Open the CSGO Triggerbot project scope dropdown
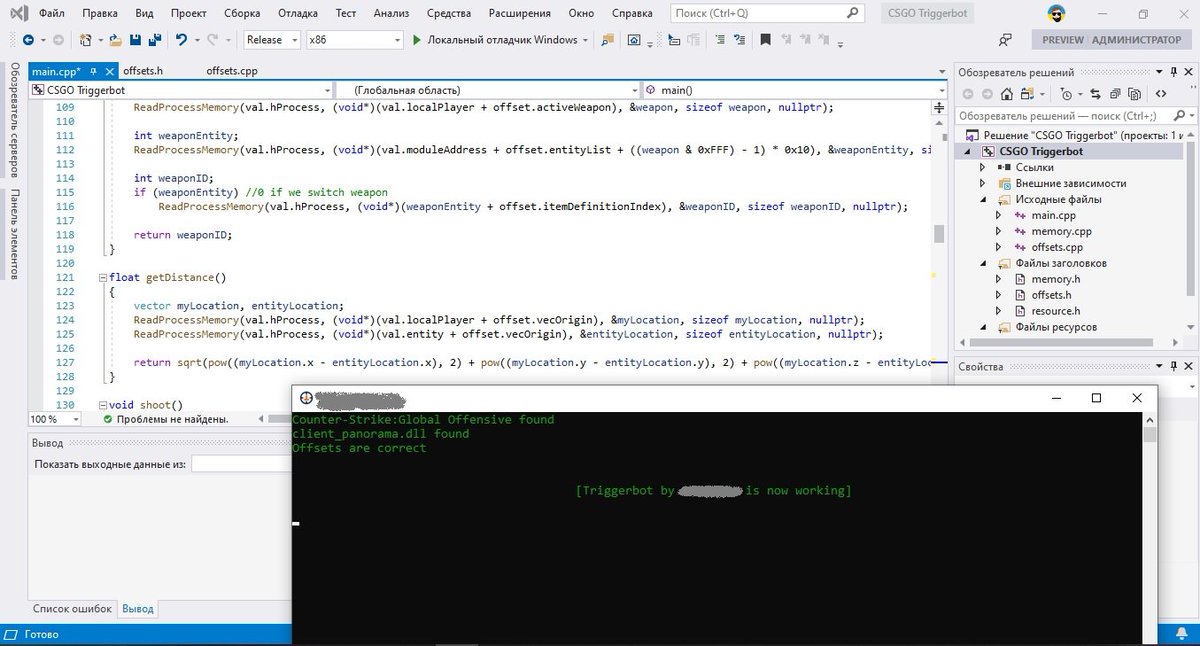 (182, 90)
